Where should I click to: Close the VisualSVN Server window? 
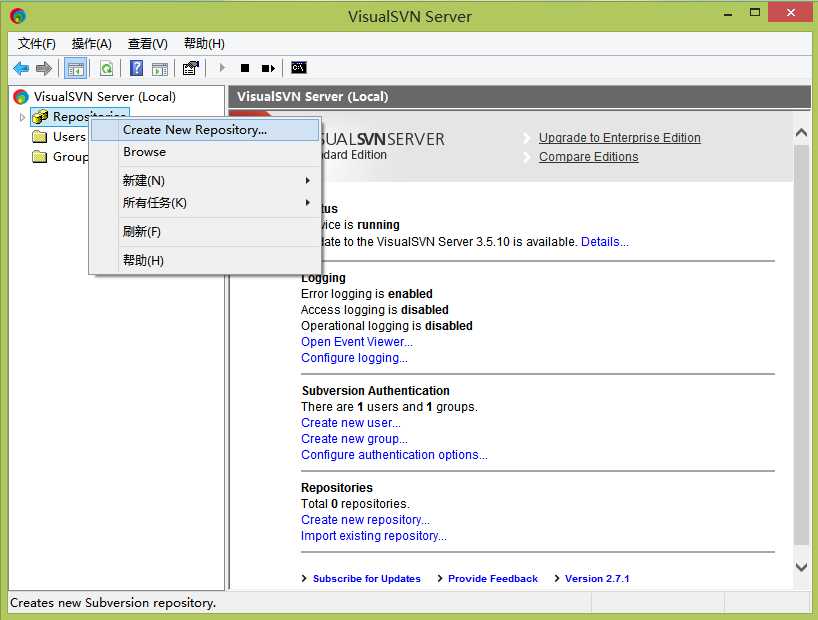(790, 13)
